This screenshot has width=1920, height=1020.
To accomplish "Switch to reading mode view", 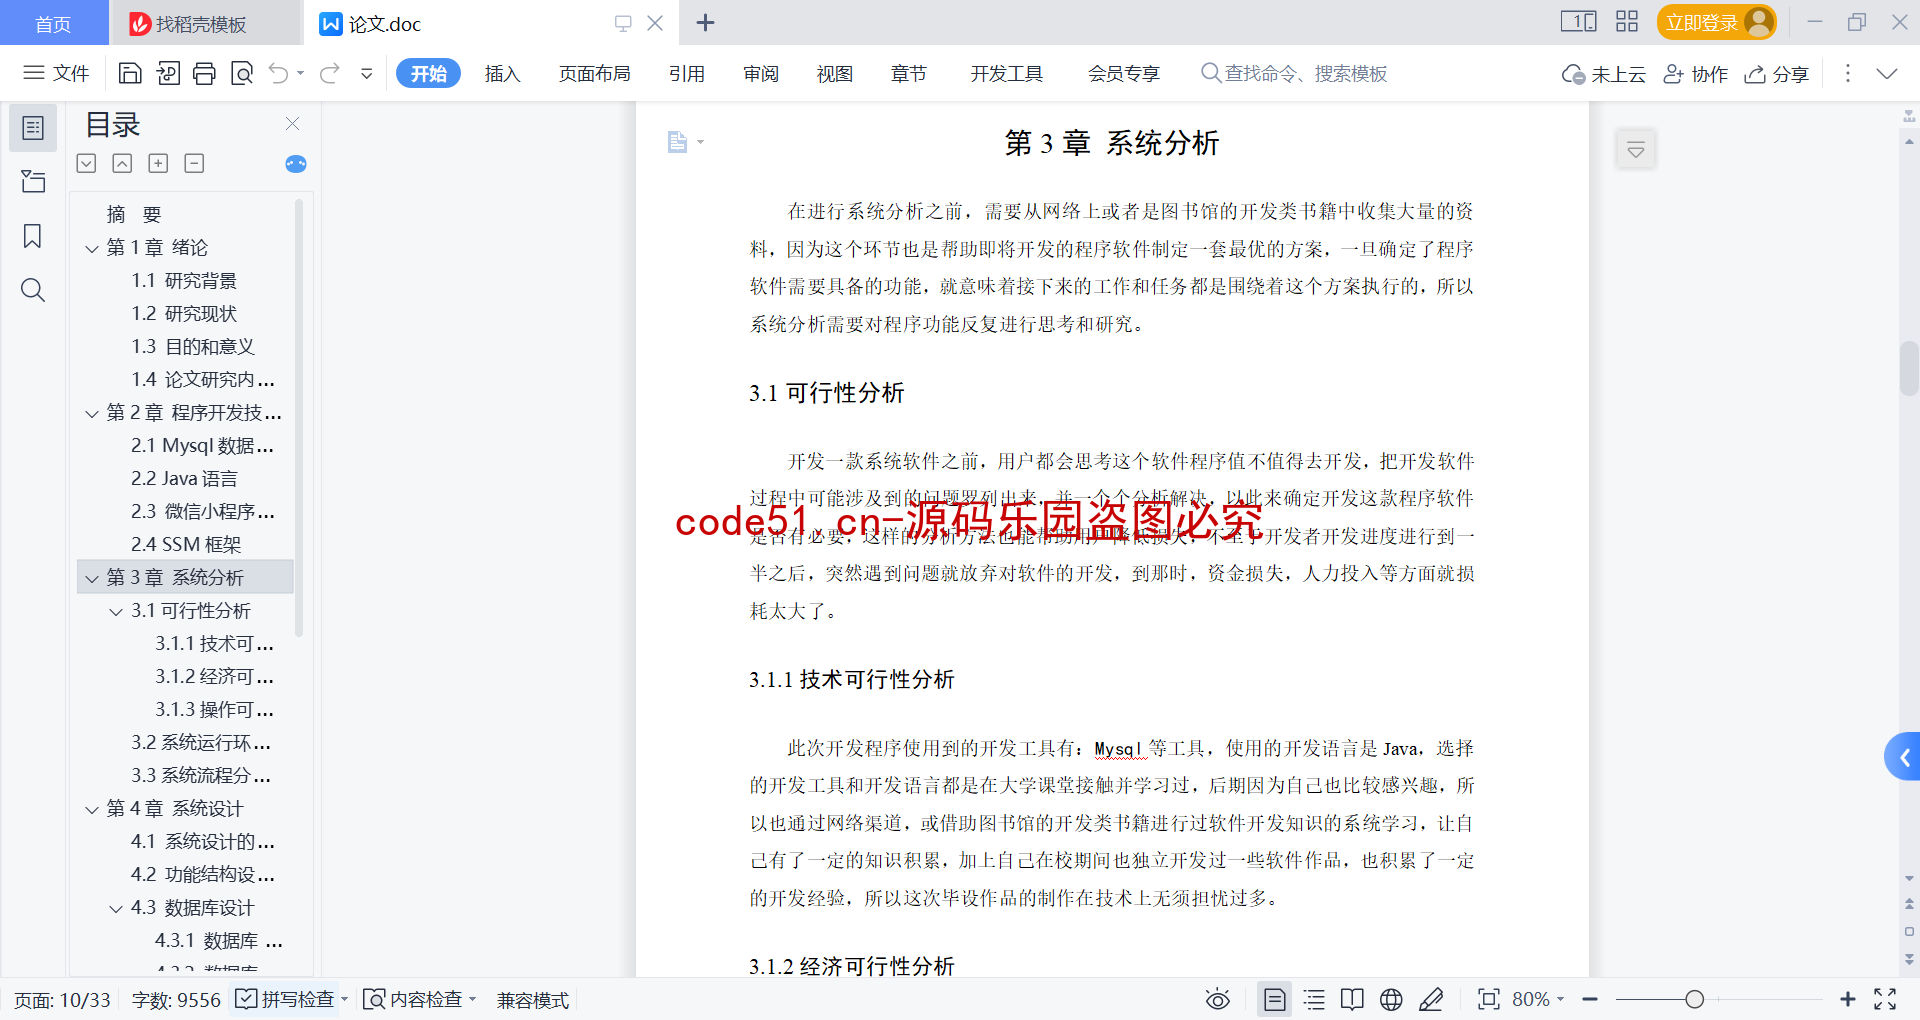I will [1352, 999].
